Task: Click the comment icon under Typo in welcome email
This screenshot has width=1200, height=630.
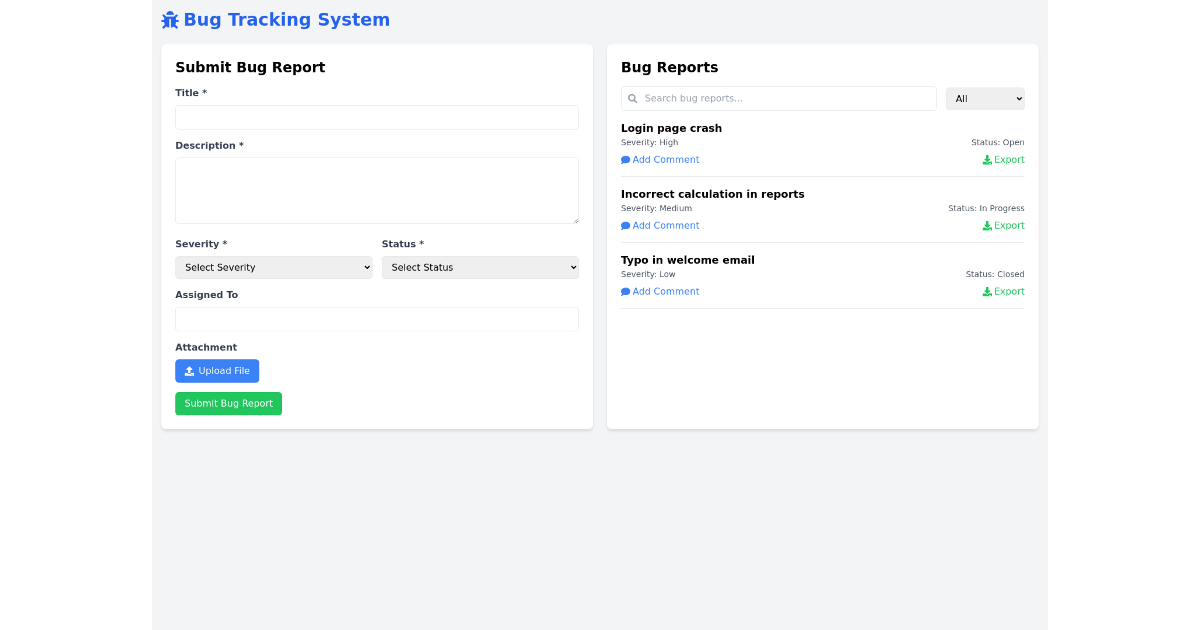Action: [625, 291]
